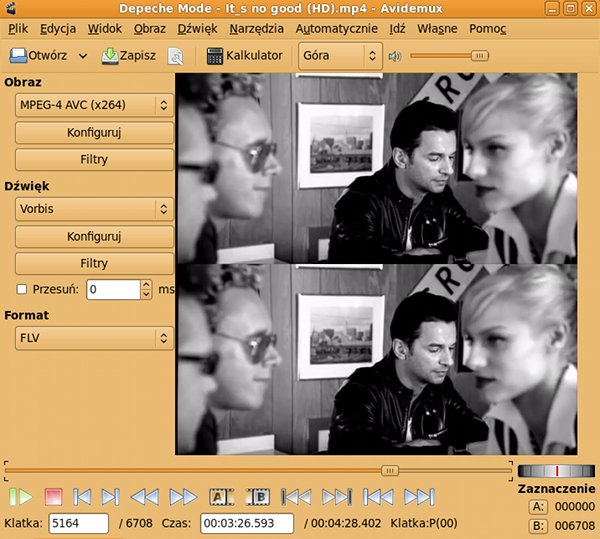
Task: Click selection start value 000000
Action: tap(575, 507)
